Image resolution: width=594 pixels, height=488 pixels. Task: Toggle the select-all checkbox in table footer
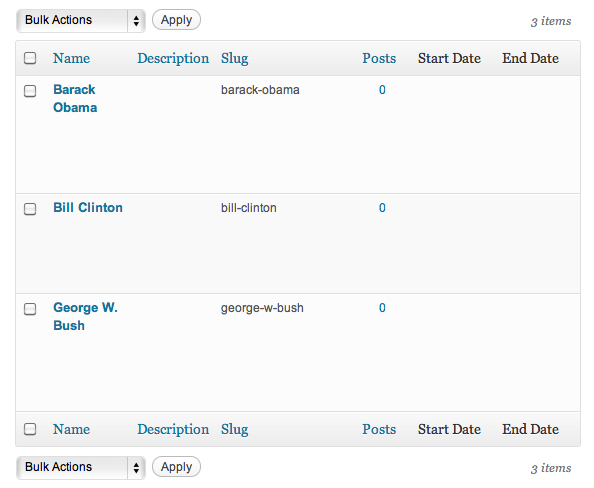pos(30,429)
